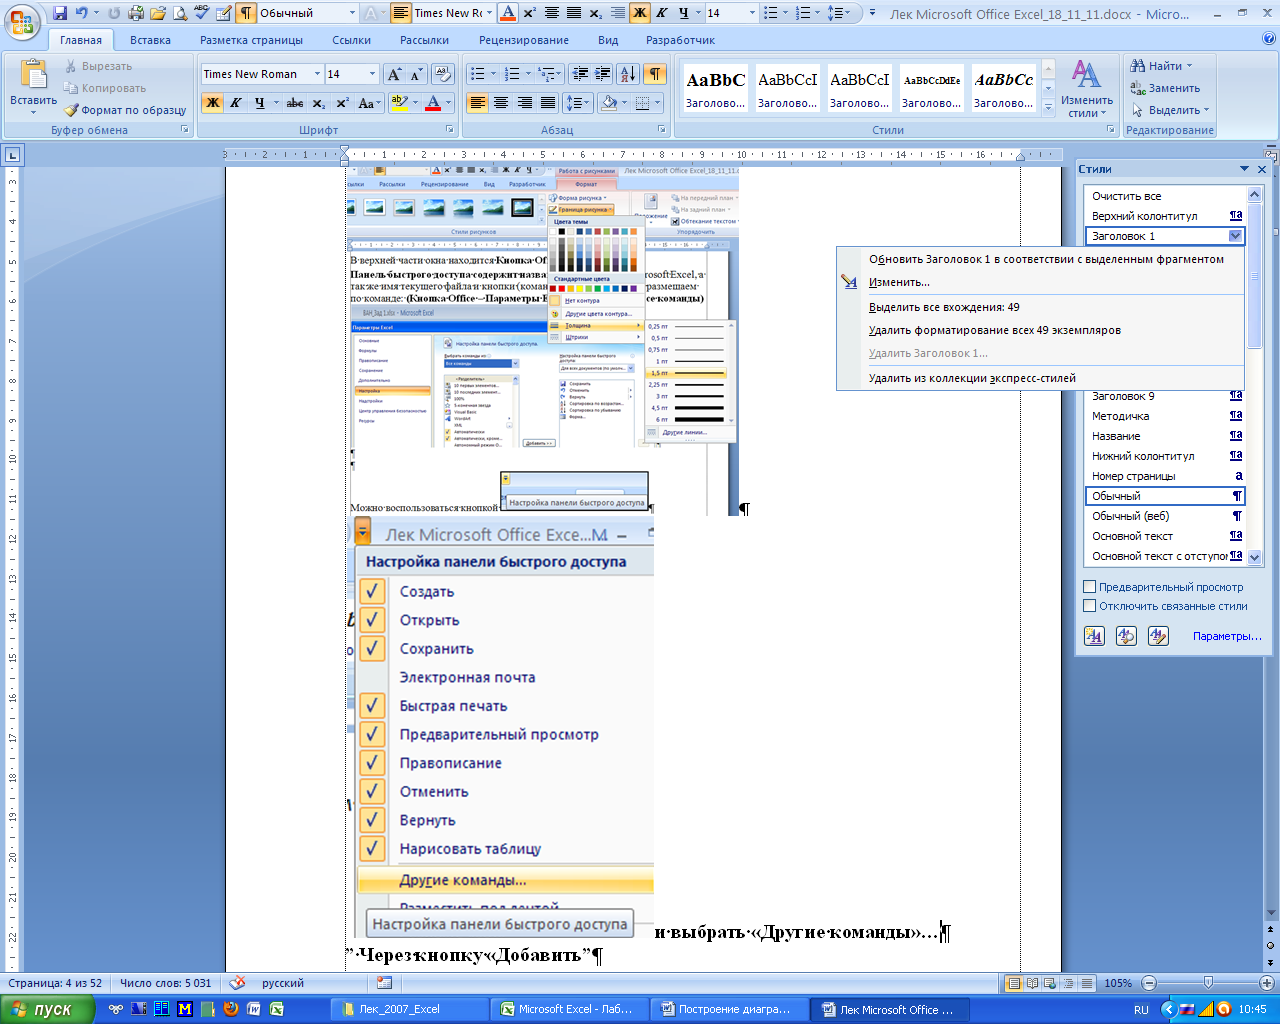
Task: Click Undo in Quick Access Toolbar
Action: pyautogui.click(x=82, y=13)
